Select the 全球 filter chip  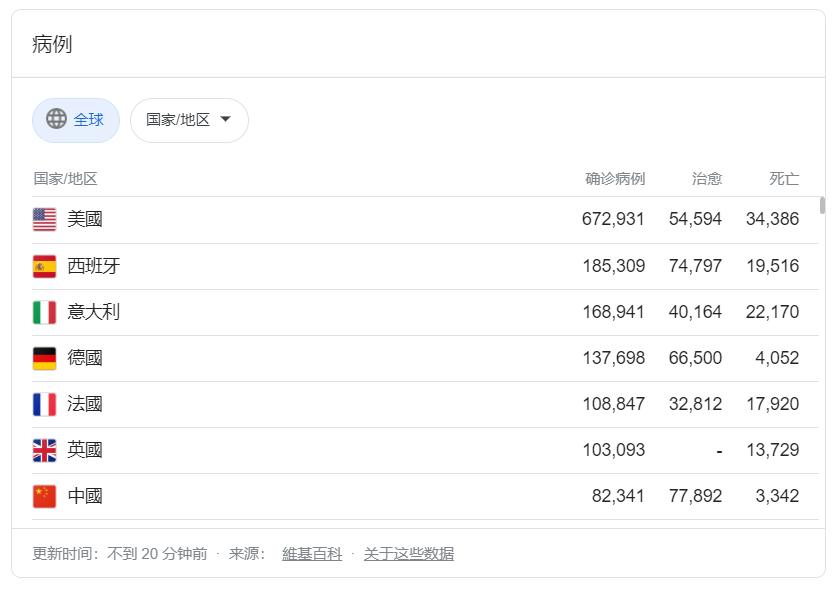tap(76, 119)
